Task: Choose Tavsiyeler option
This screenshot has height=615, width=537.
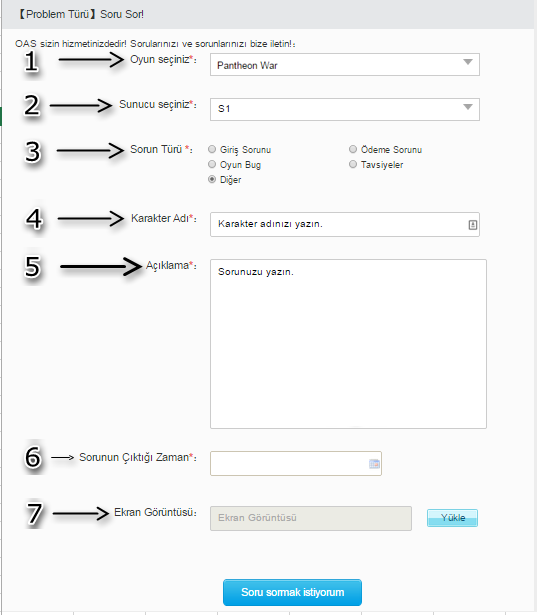Action: [353, 164]
